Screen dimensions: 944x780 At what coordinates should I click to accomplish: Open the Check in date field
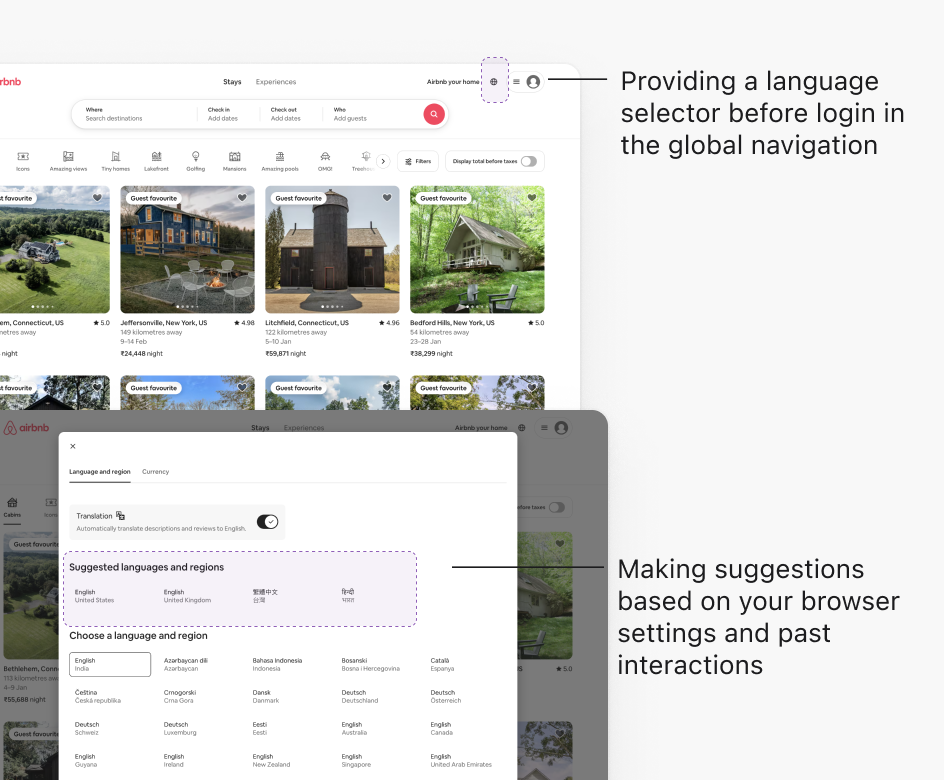point(229,114)
